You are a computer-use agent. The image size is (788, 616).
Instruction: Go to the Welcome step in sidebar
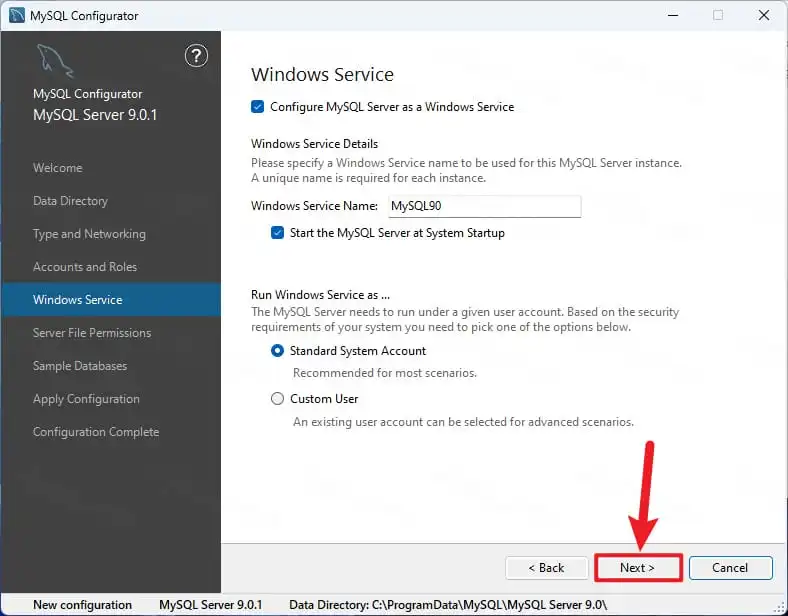click(x=57, y=168)
